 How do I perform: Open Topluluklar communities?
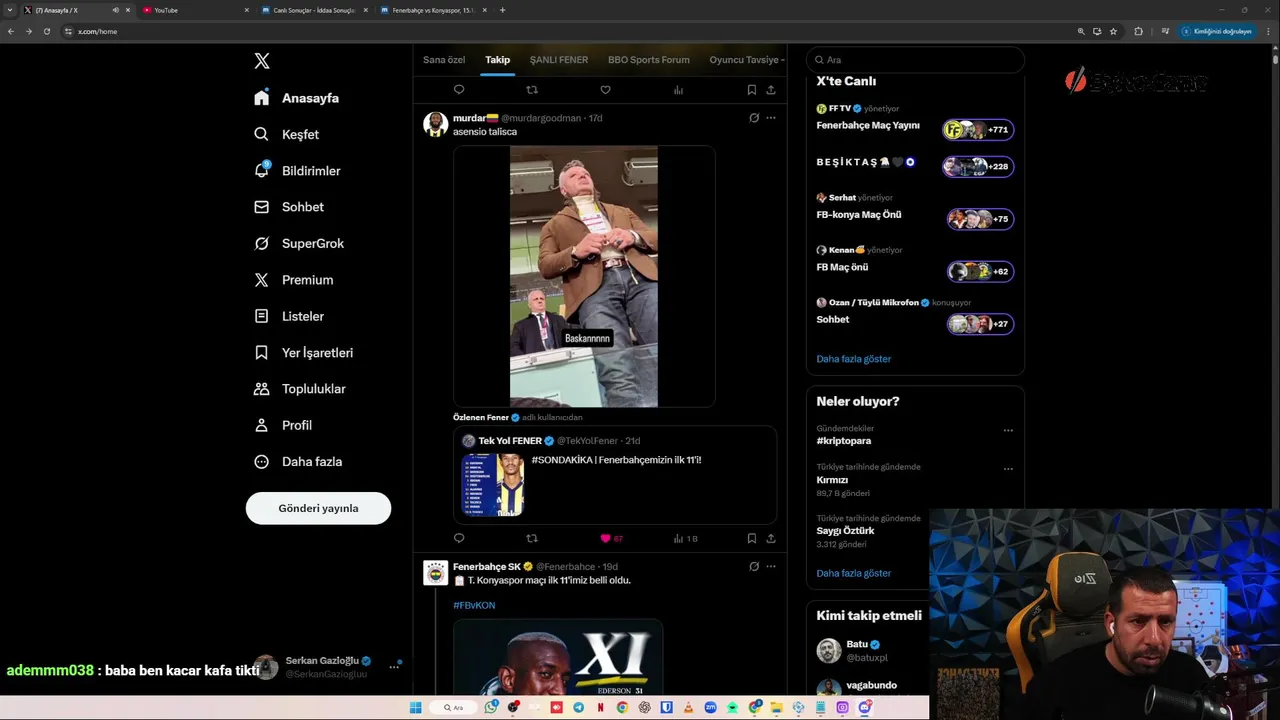click(299, 389)
